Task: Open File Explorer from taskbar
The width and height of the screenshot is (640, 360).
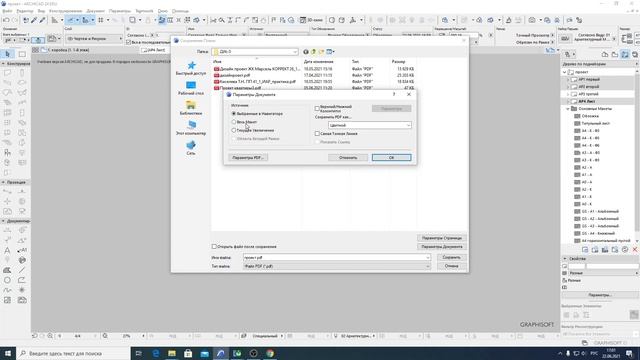Action: pyautogui.click(x=172, y=353)
